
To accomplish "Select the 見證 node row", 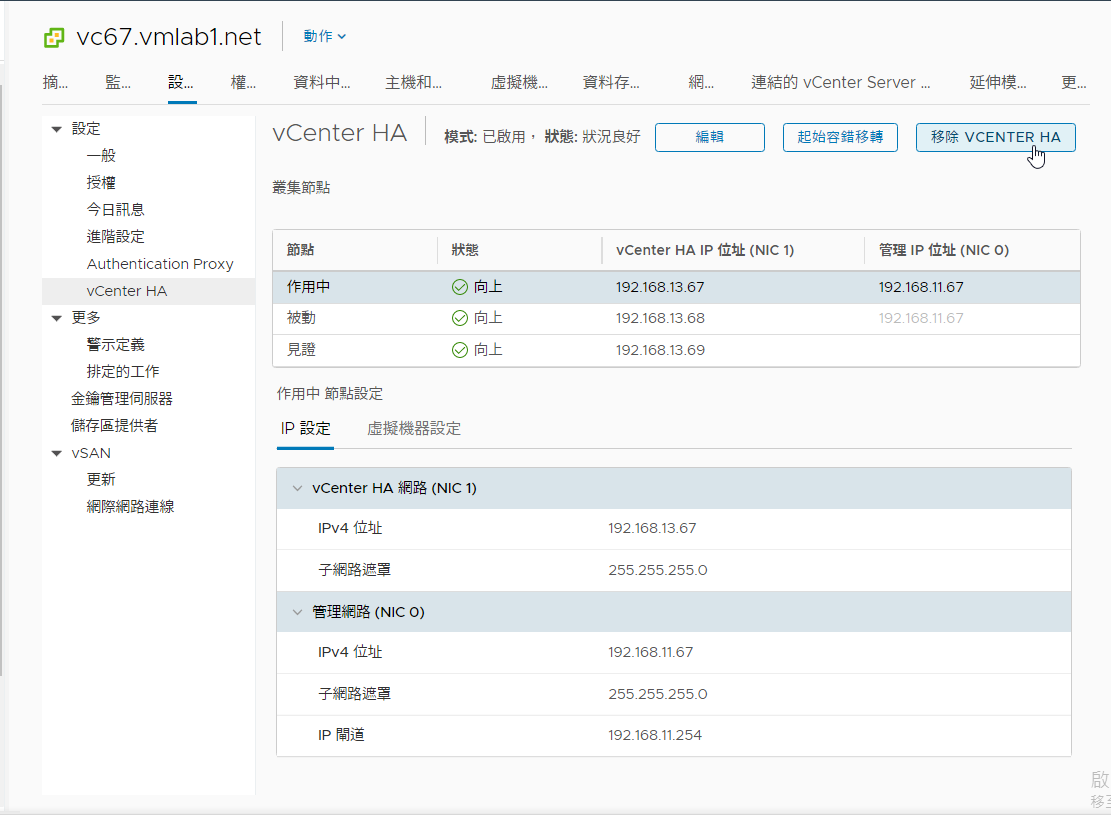I will [676, 350].
